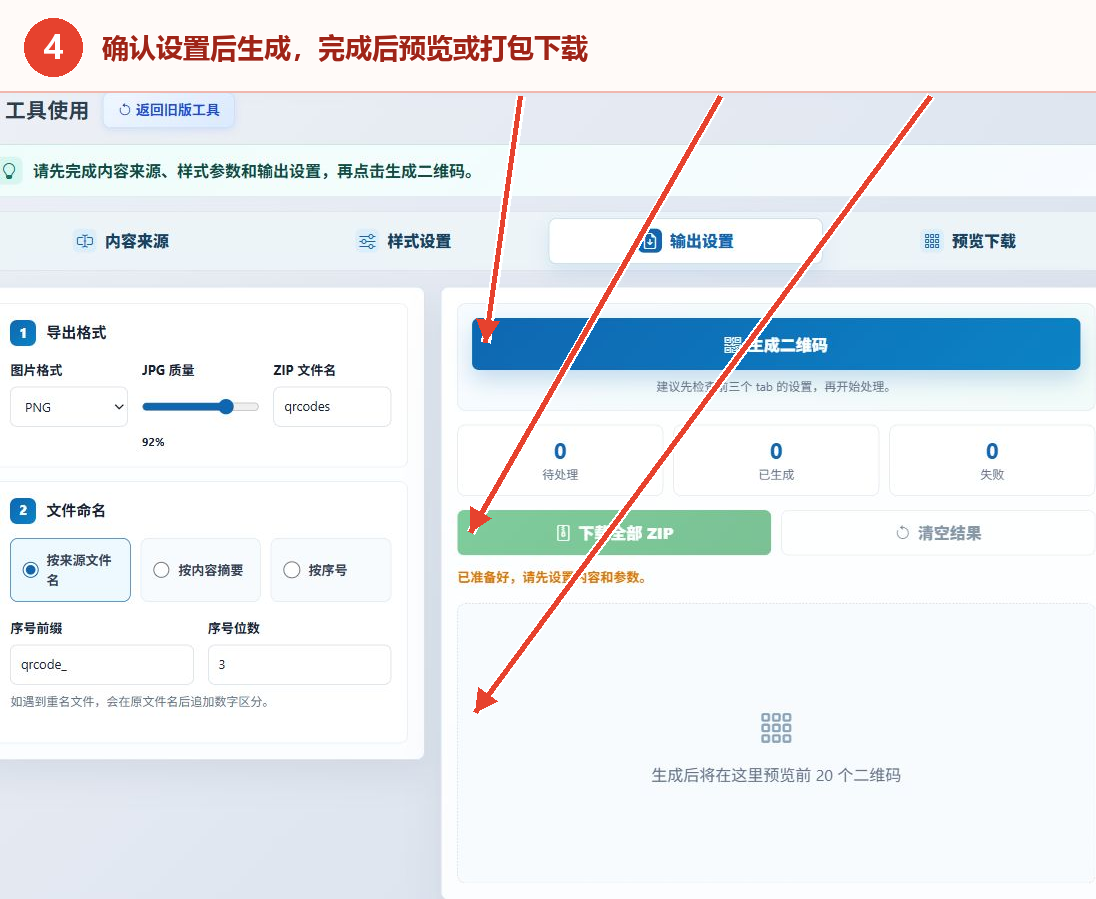
Task: Click the grid placeholder icon in preview area
Action: (776, 728)
